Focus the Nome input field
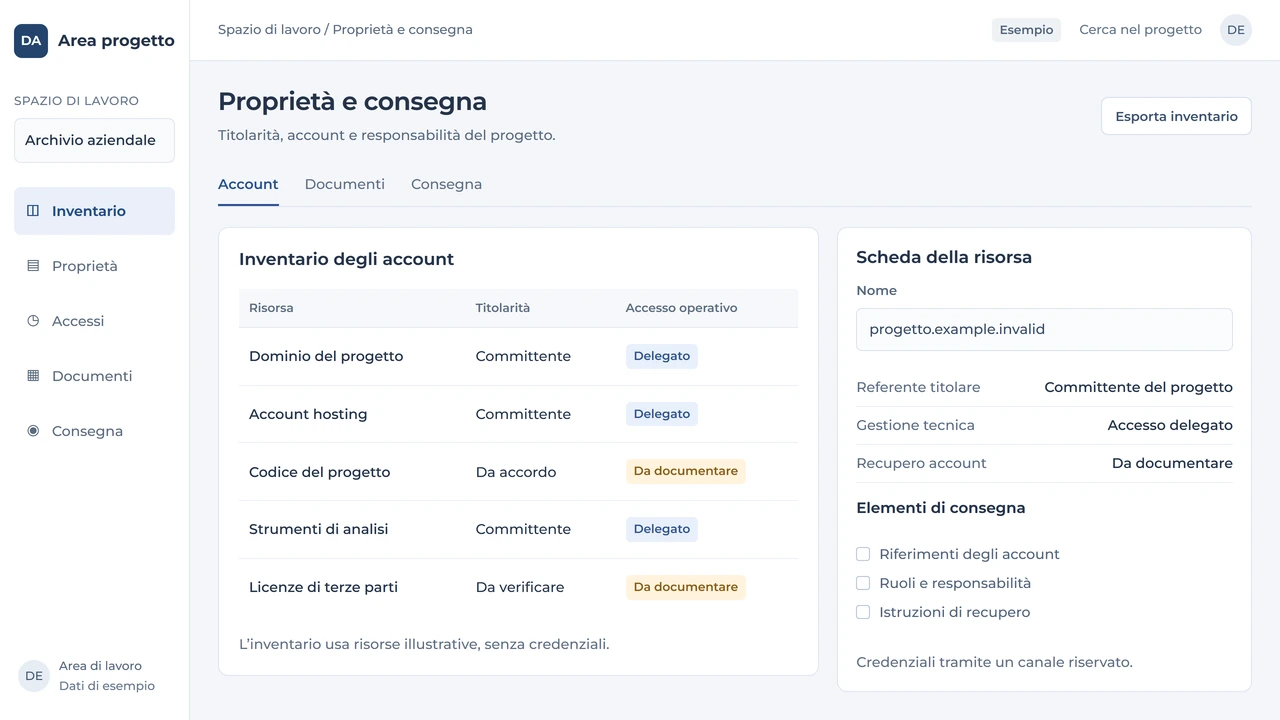The image size is (1280, 720). pos(1044,329)
